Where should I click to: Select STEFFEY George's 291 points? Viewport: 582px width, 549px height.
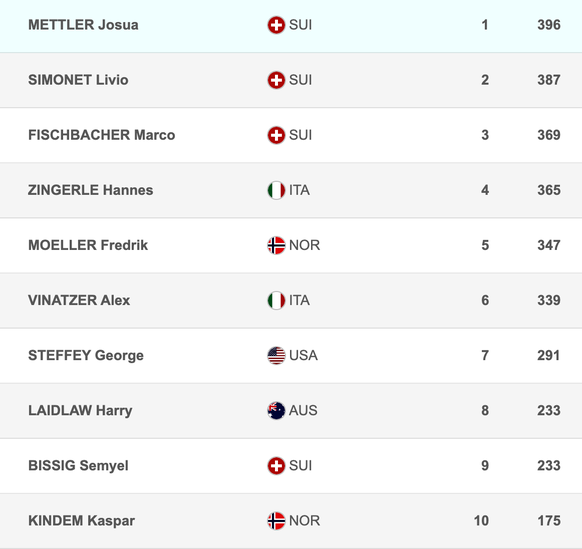click(549, 356)
